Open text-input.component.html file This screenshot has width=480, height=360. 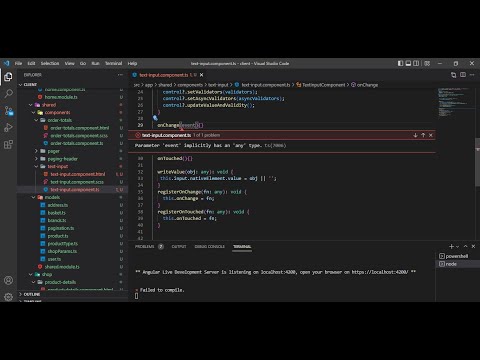coord(78,174)
